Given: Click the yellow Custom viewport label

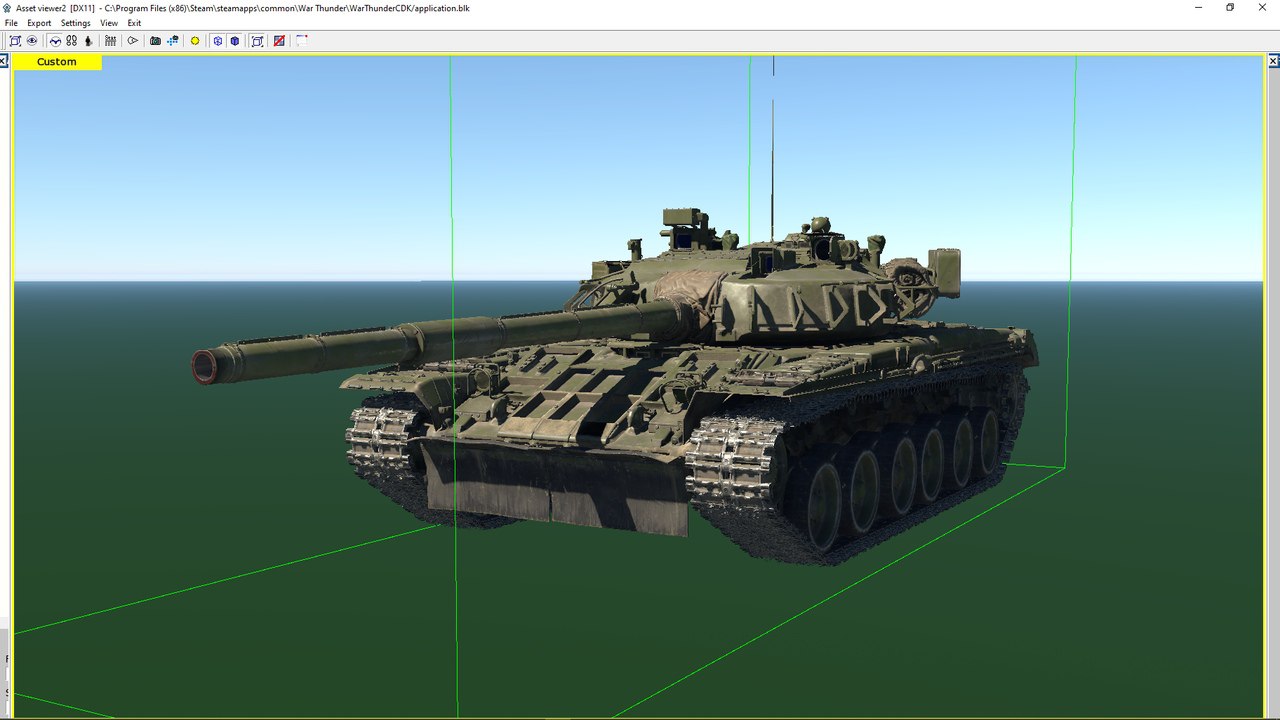Looking at the screenshot, I should pyautogui.click(x=57, y=62).
